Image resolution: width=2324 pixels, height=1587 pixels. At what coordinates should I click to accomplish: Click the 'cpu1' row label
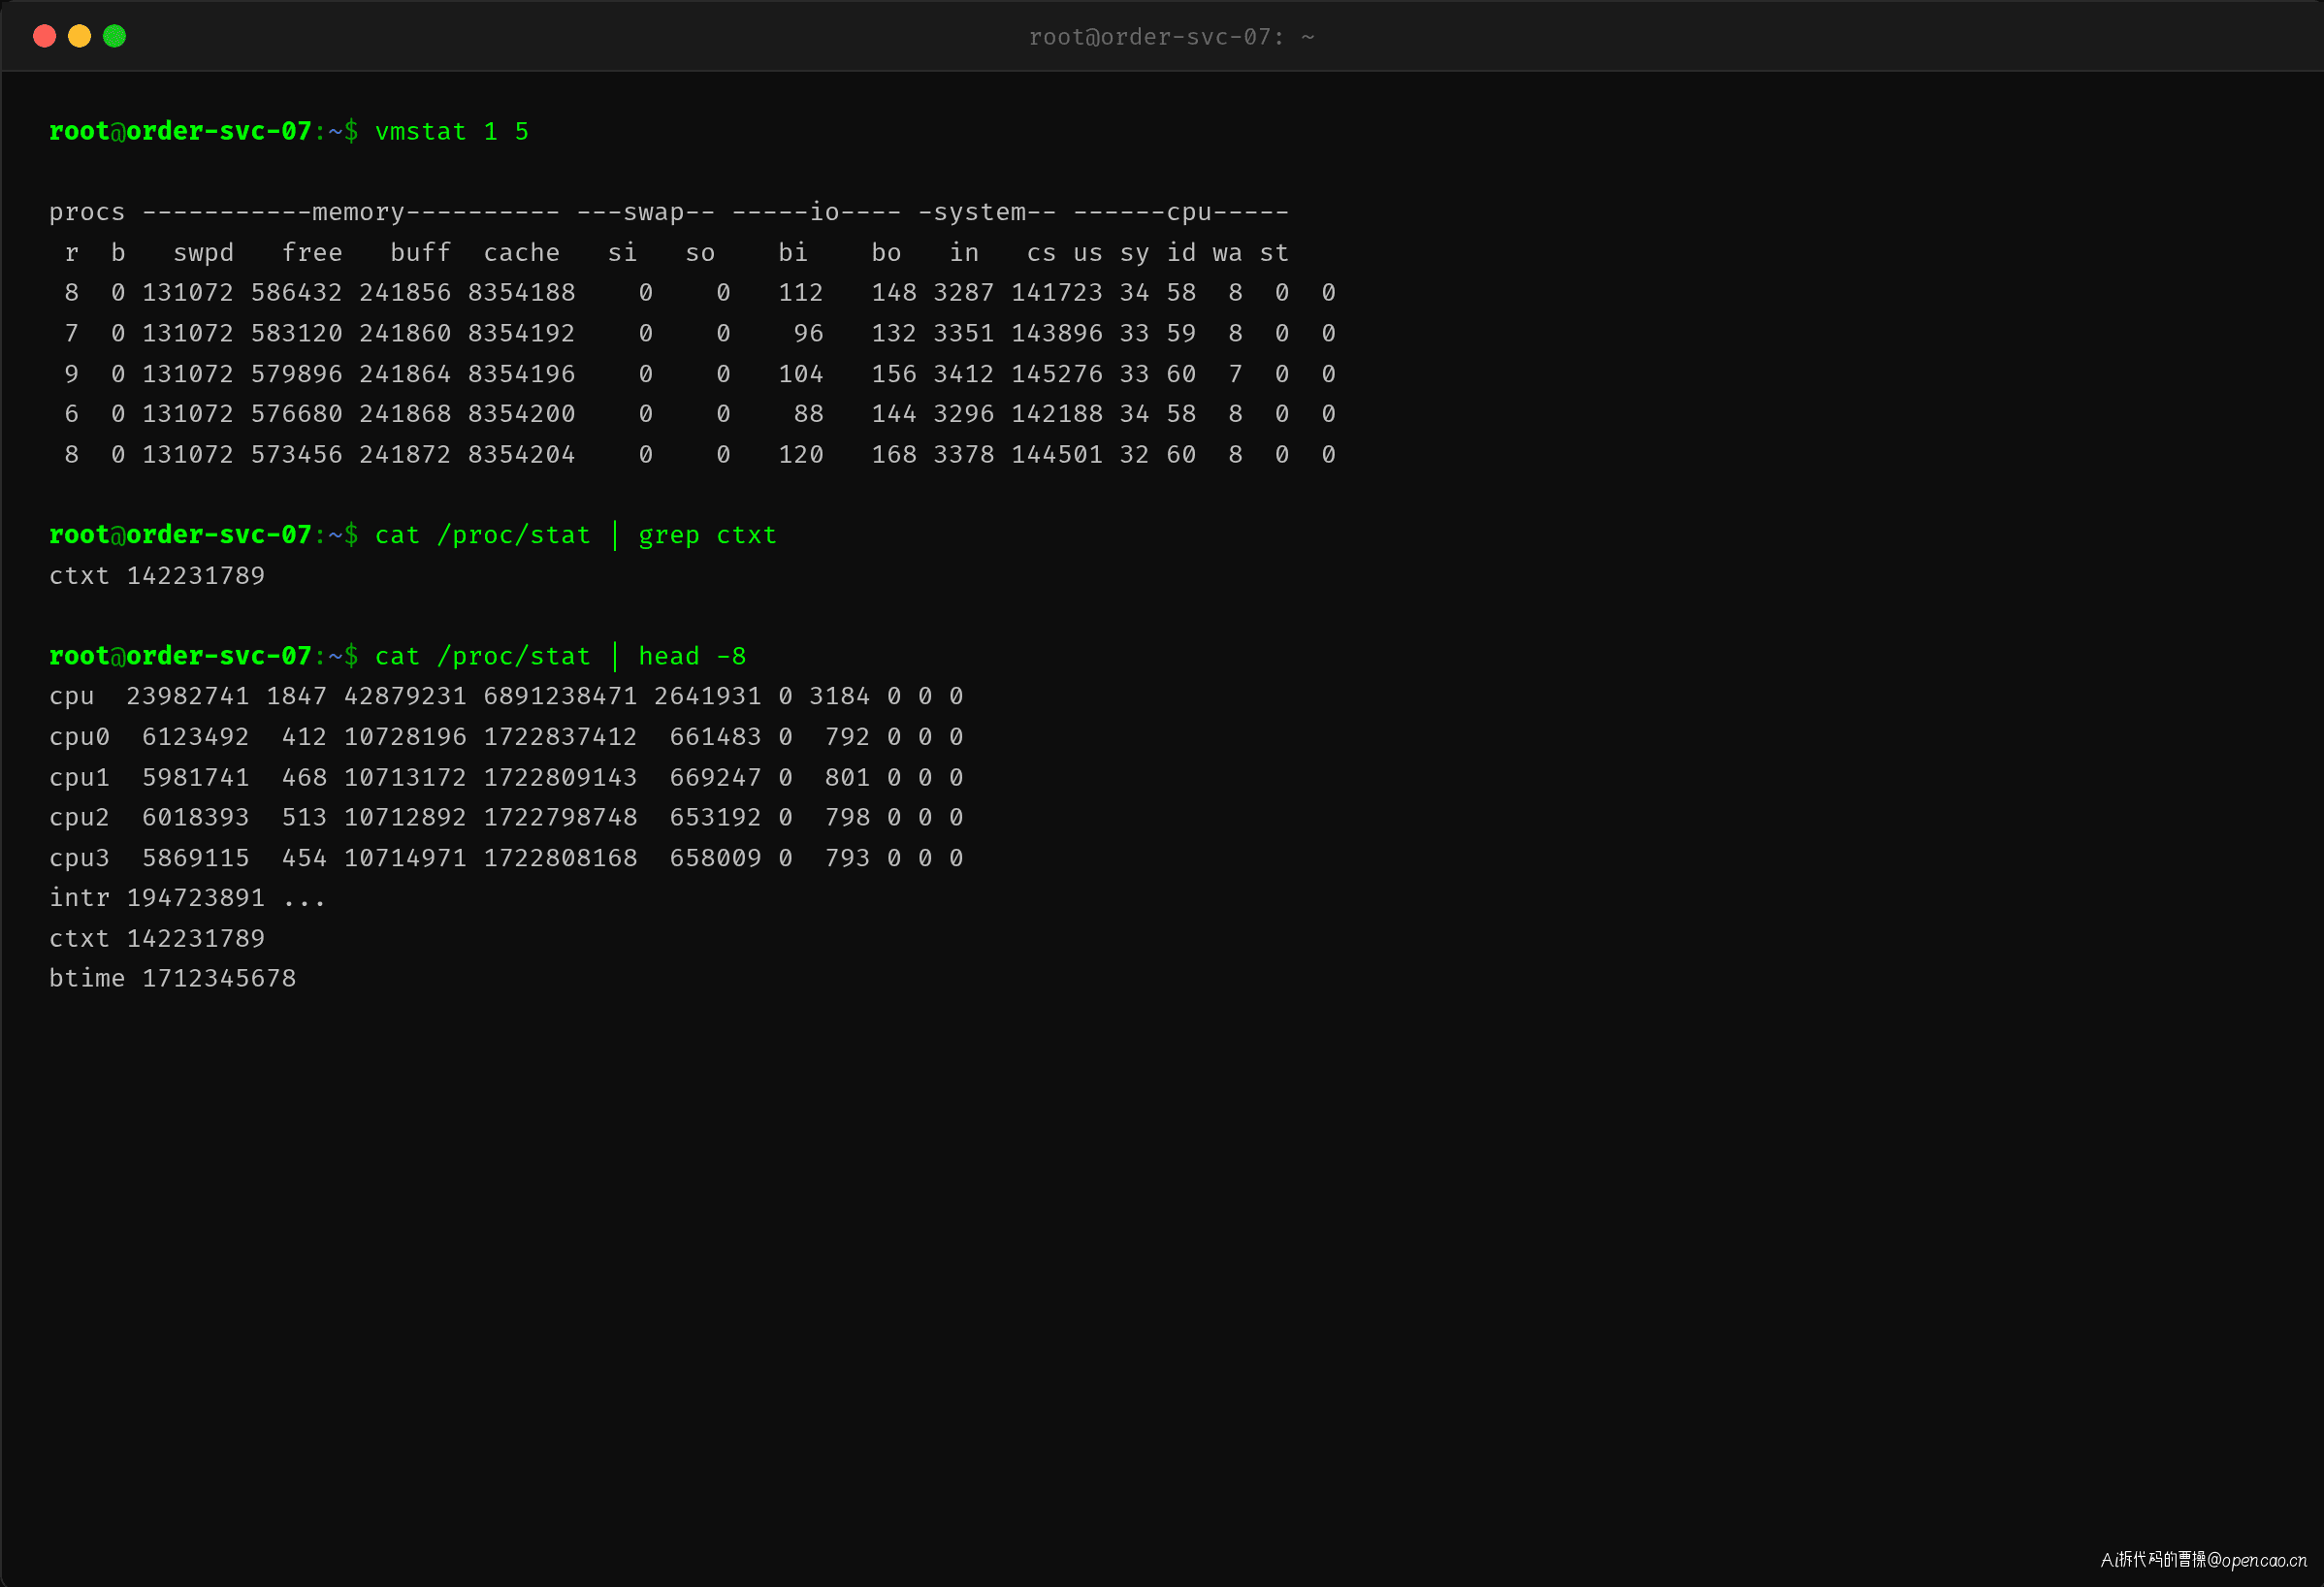click(x=80, y=778)
